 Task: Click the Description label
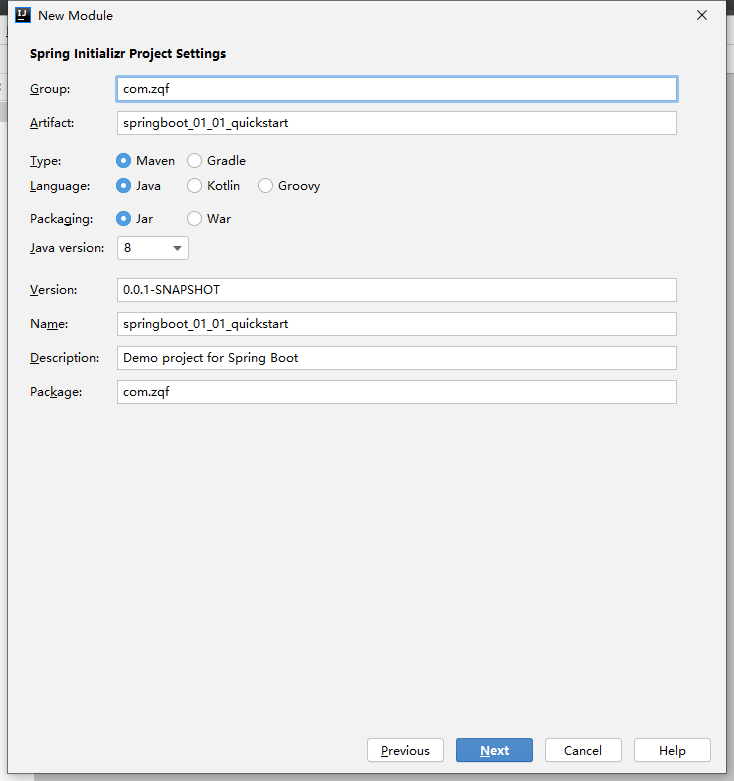point(64,358)
